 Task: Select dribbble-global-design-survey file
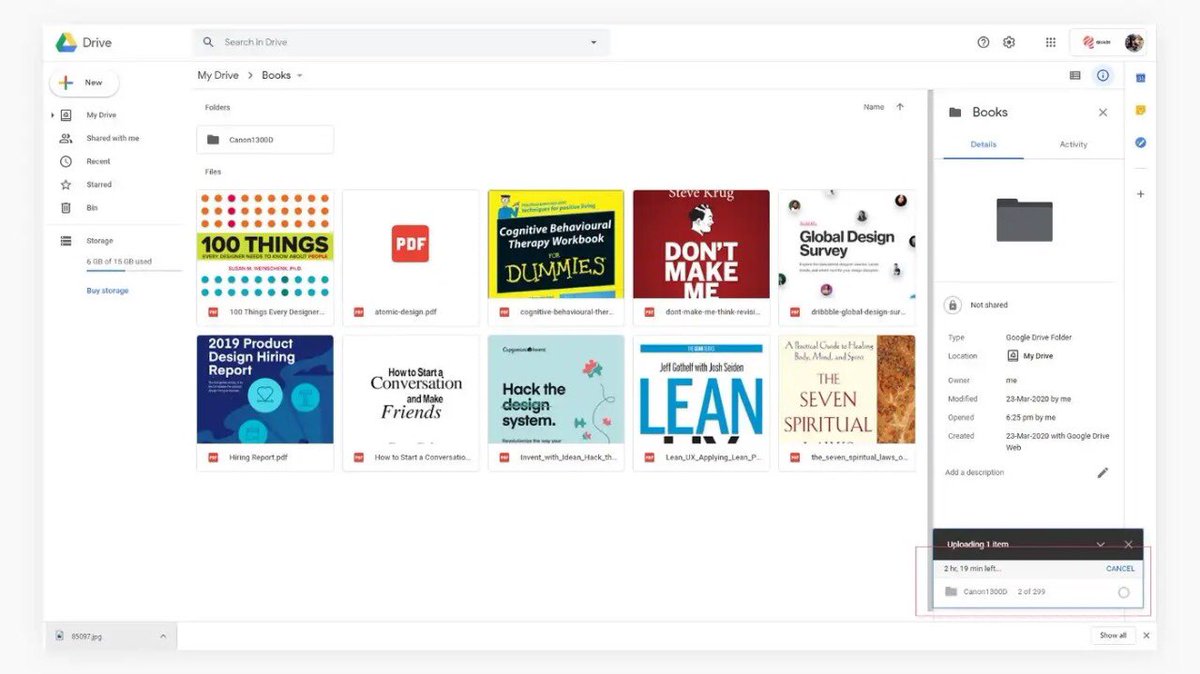[847, 258]
